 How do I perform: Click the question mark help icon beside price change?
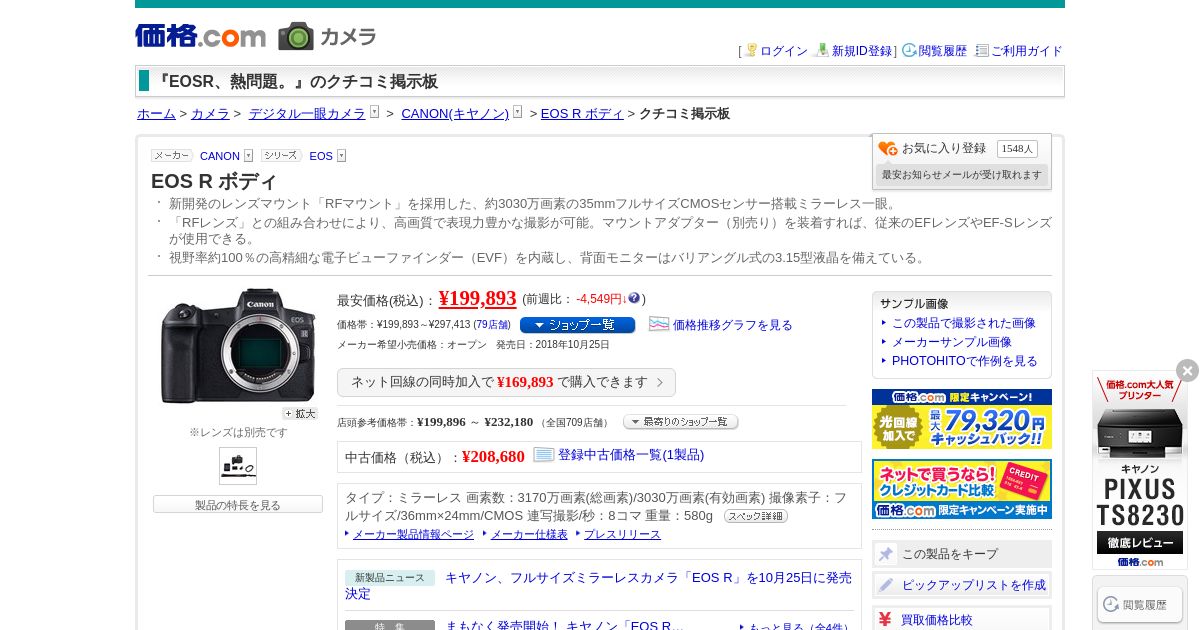point(634,298)
